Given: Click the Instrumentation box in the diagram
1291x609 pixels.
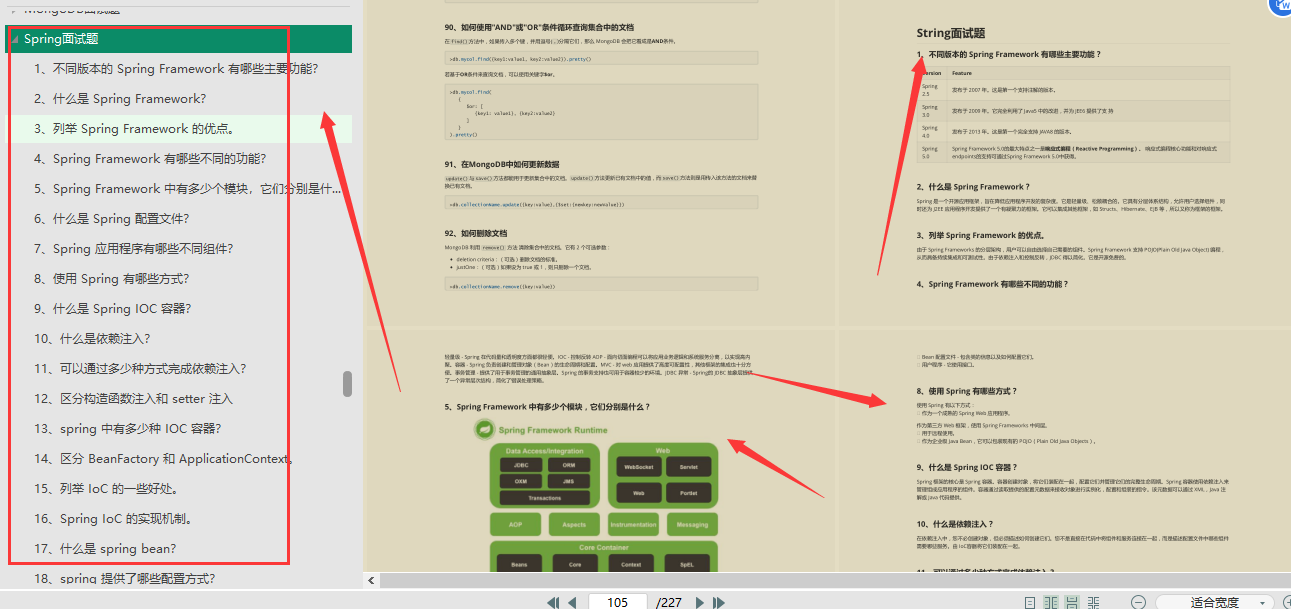Looking at the screenshot, I should point(633,524).
